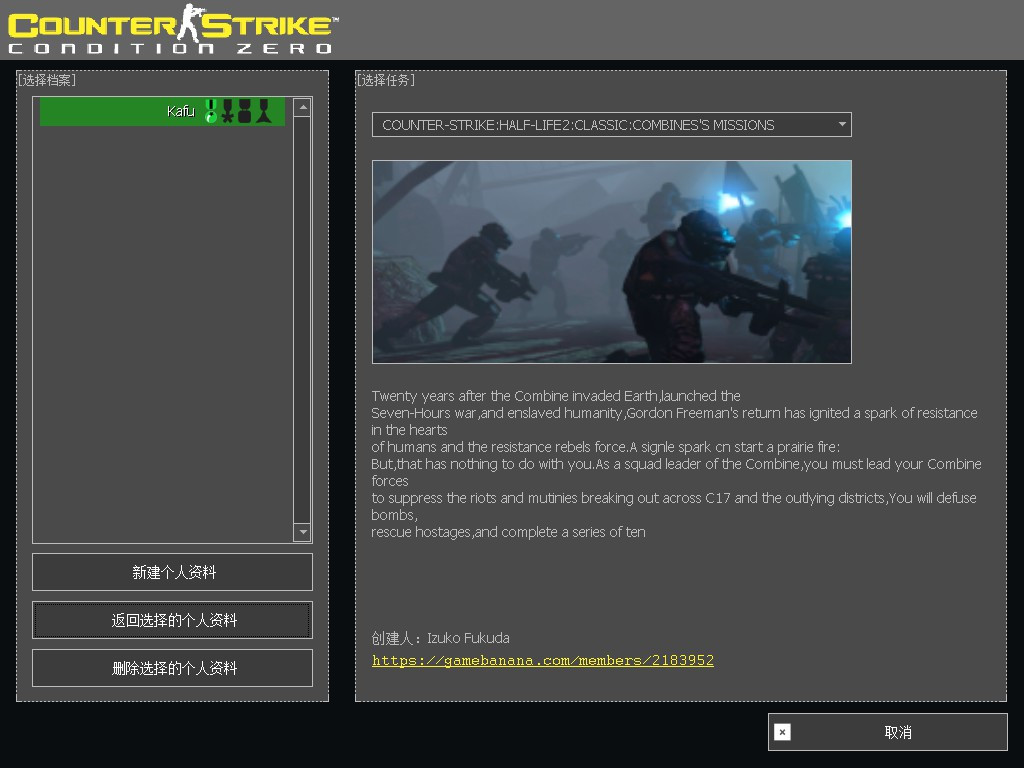Image resolution: width=1024 pixels, height=768 pixels.
Task: Click the square badge medal icon beside Kafu
Action: click(245, 111)
